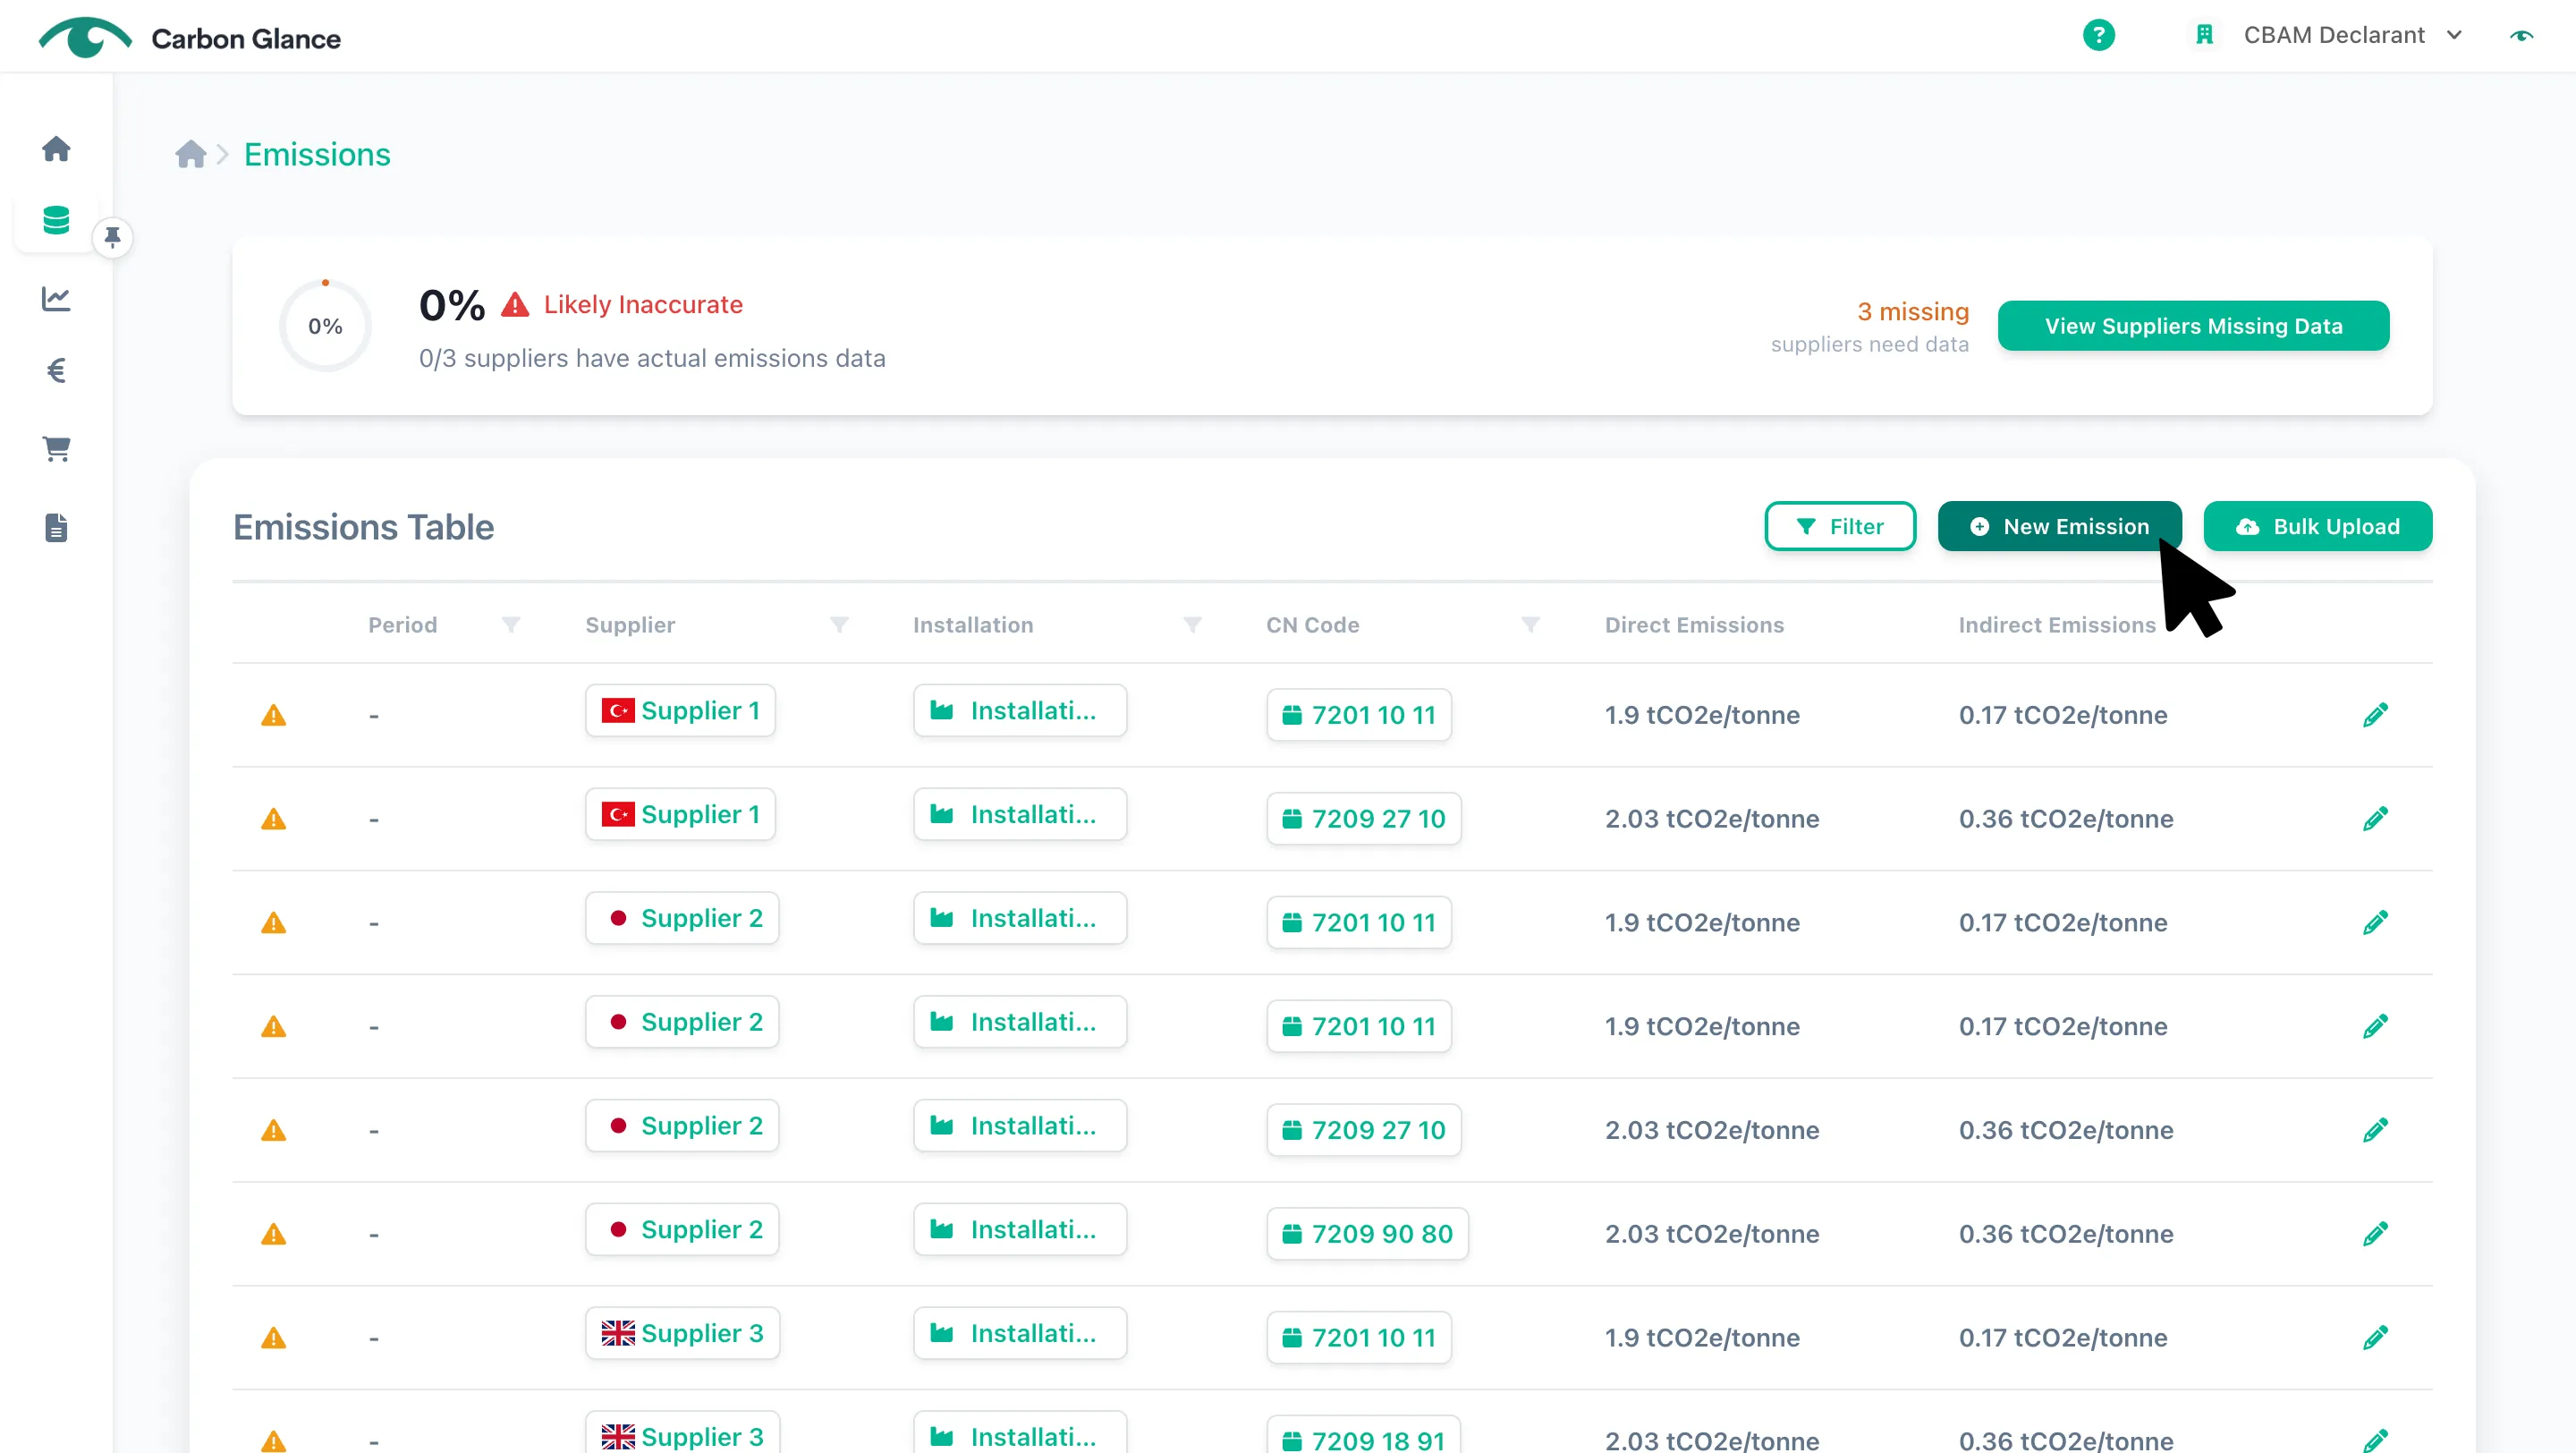Image resolution: width=2576 pixels, height=1453 pixels.
Task: Open Installation tag in Supplier 1 7201 10 11 row
Action: pos(1020,711)
